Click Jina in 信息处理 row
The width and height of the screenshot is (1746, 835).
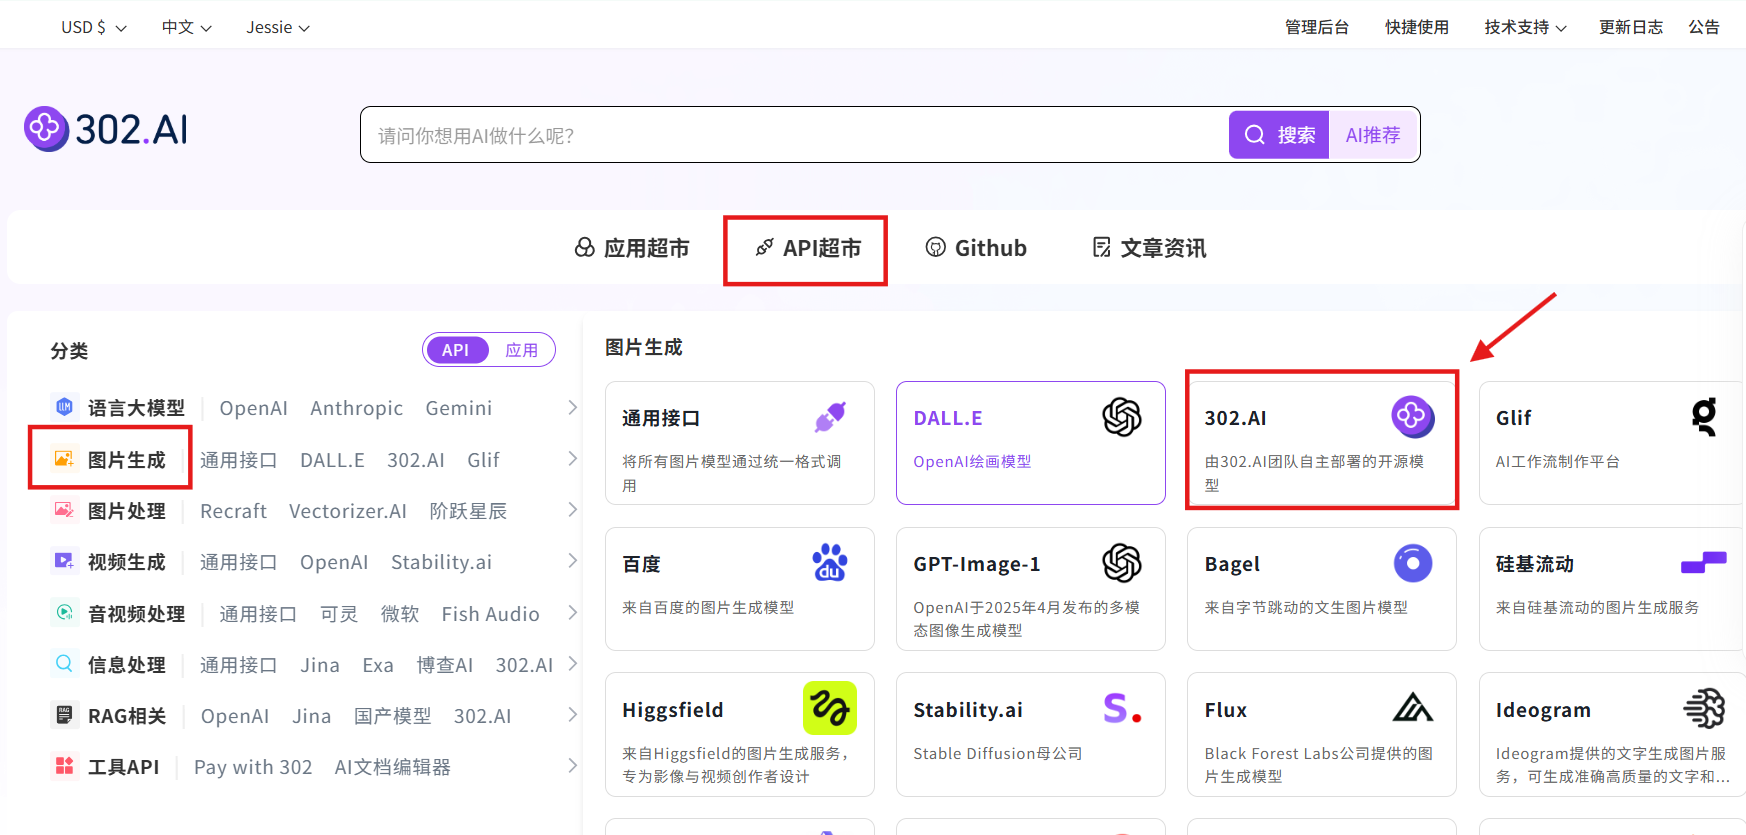pyautogui.click(x=320, y=665)
